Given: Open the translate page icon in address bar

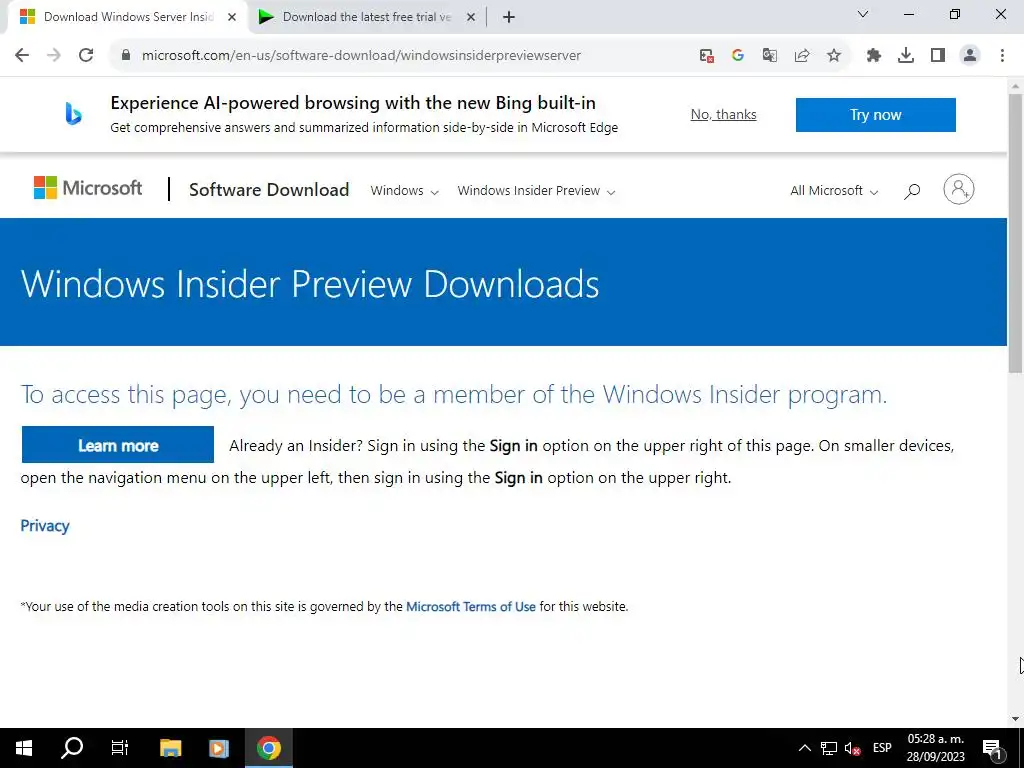Looking at the screenshot, I should click(706, 56).
